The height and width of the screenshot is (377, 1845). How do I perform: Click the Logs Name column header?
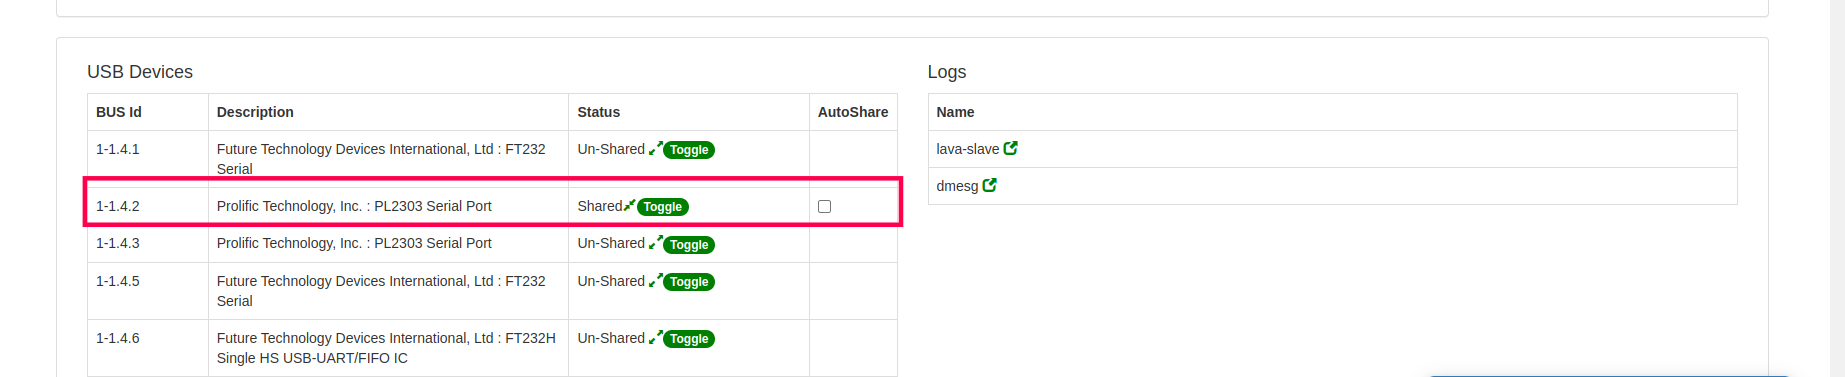tap(955, 112)
